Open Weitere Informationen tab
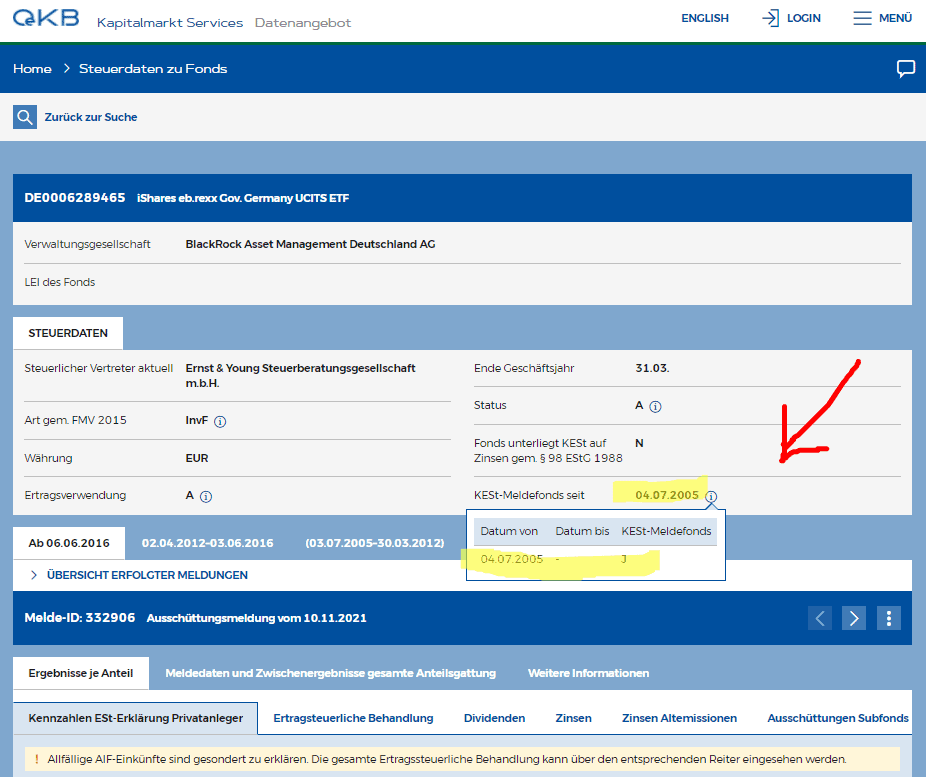 click(589, 673)
